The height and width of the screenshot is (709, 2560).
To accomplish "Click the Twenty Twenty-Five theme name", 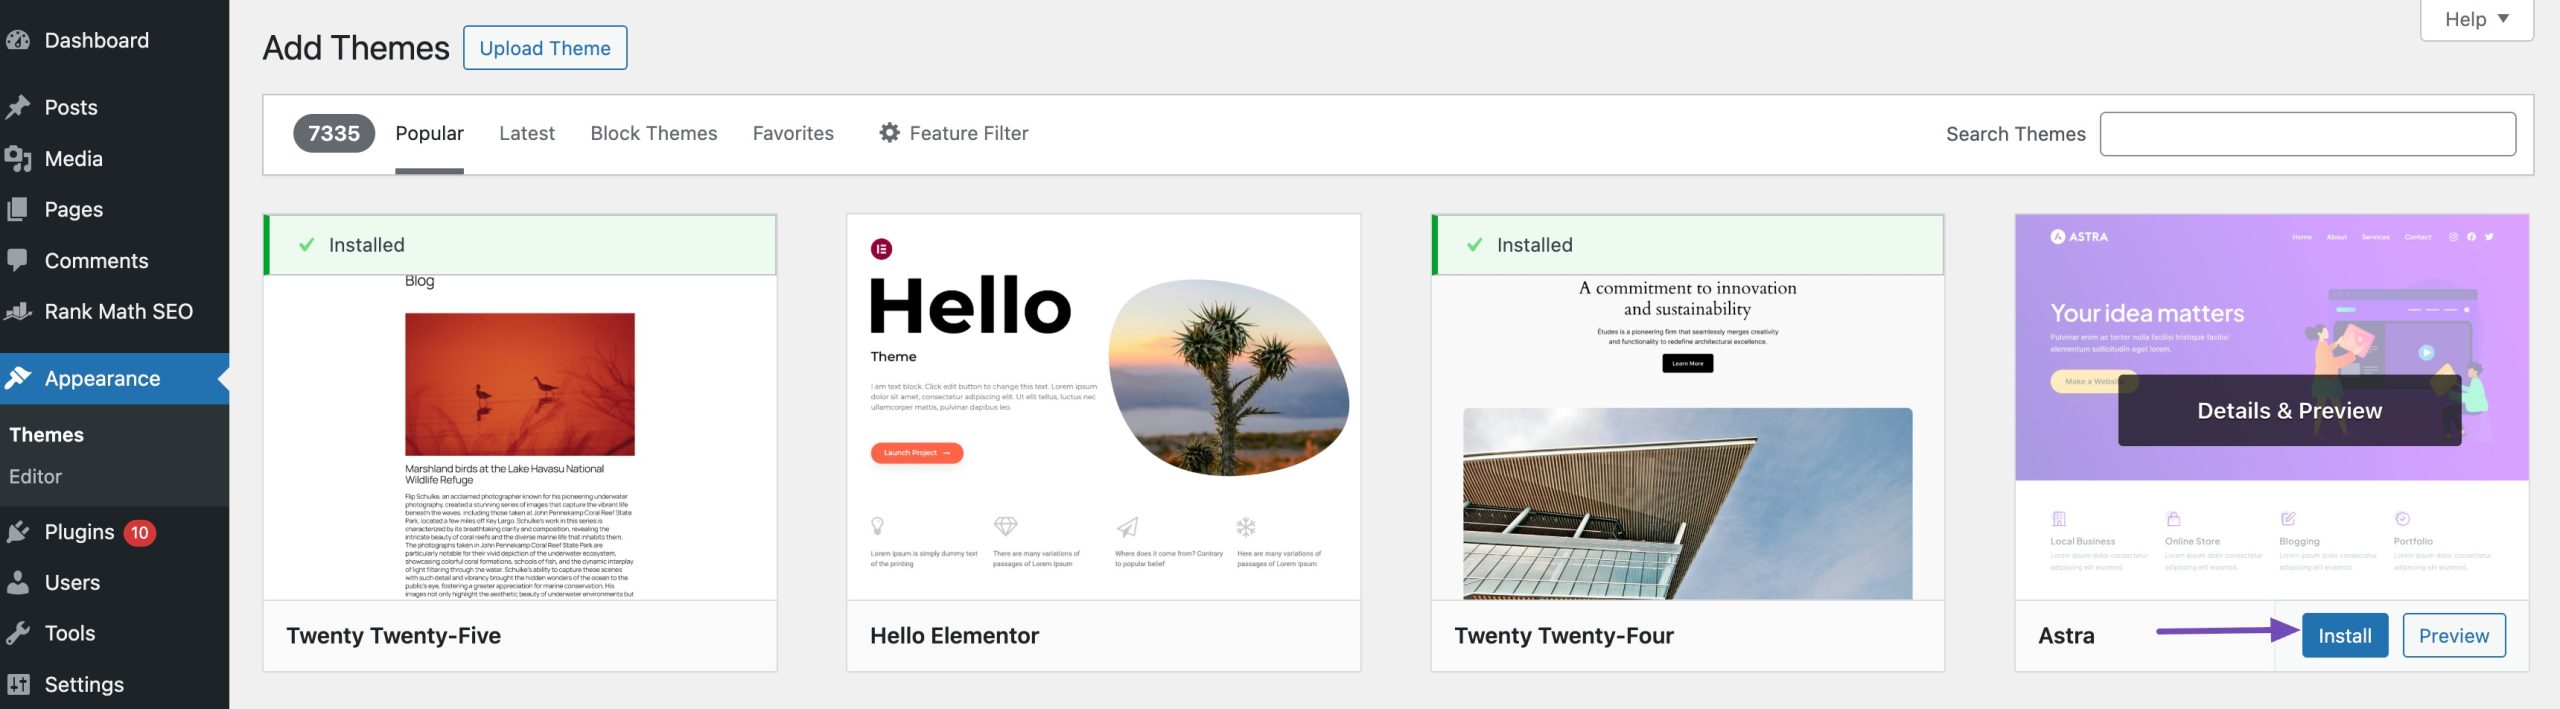I will click(393, 636).
